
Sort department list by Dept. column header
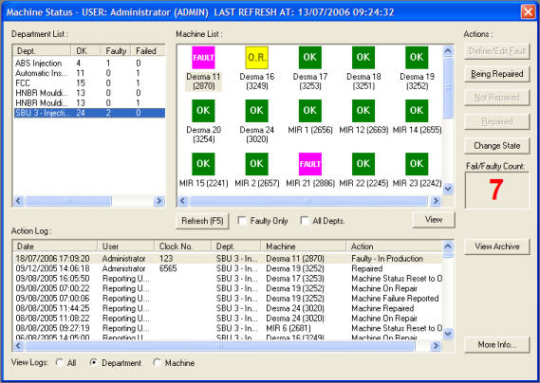42,51
